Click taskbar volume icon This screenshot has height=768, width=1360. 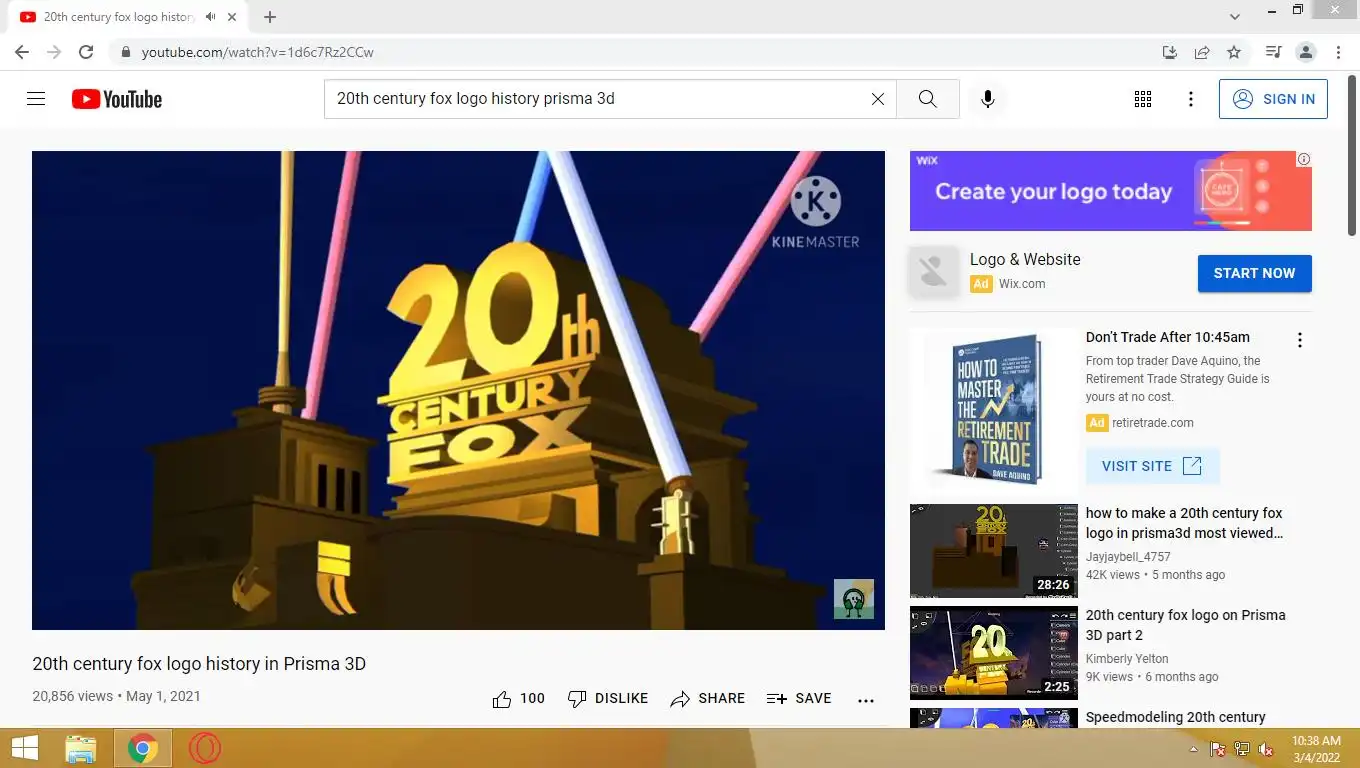click(1266, 749)
